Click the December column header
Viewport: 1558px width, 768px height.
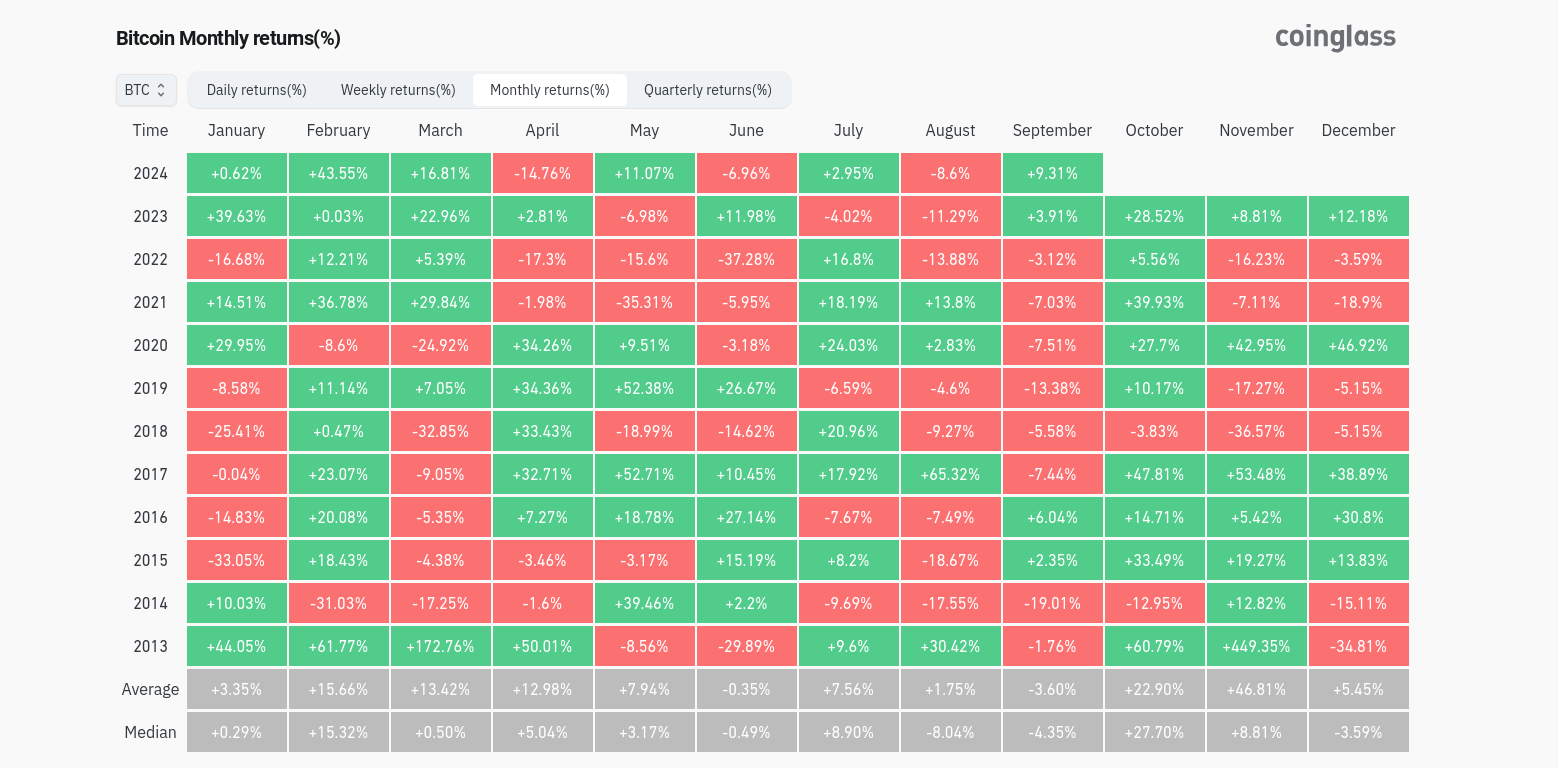click(1358, 131)
